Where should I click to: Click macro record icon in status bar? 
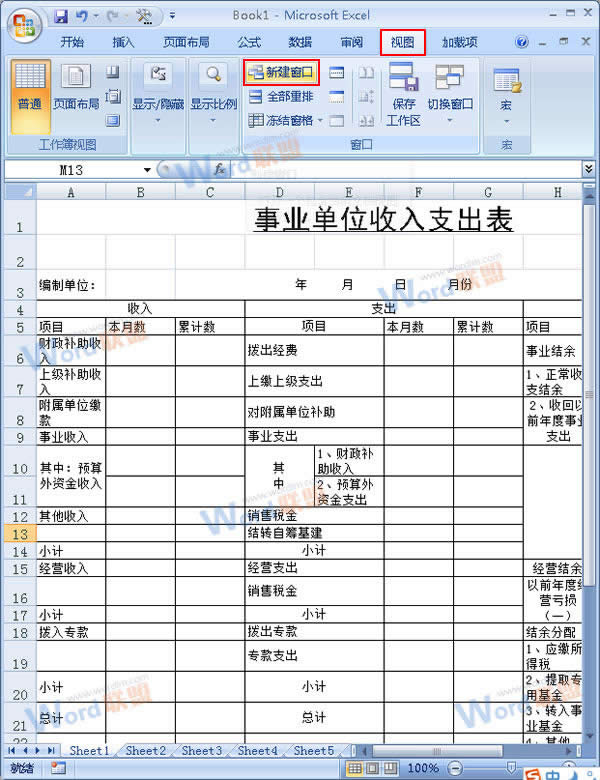(x=58, y=768)
